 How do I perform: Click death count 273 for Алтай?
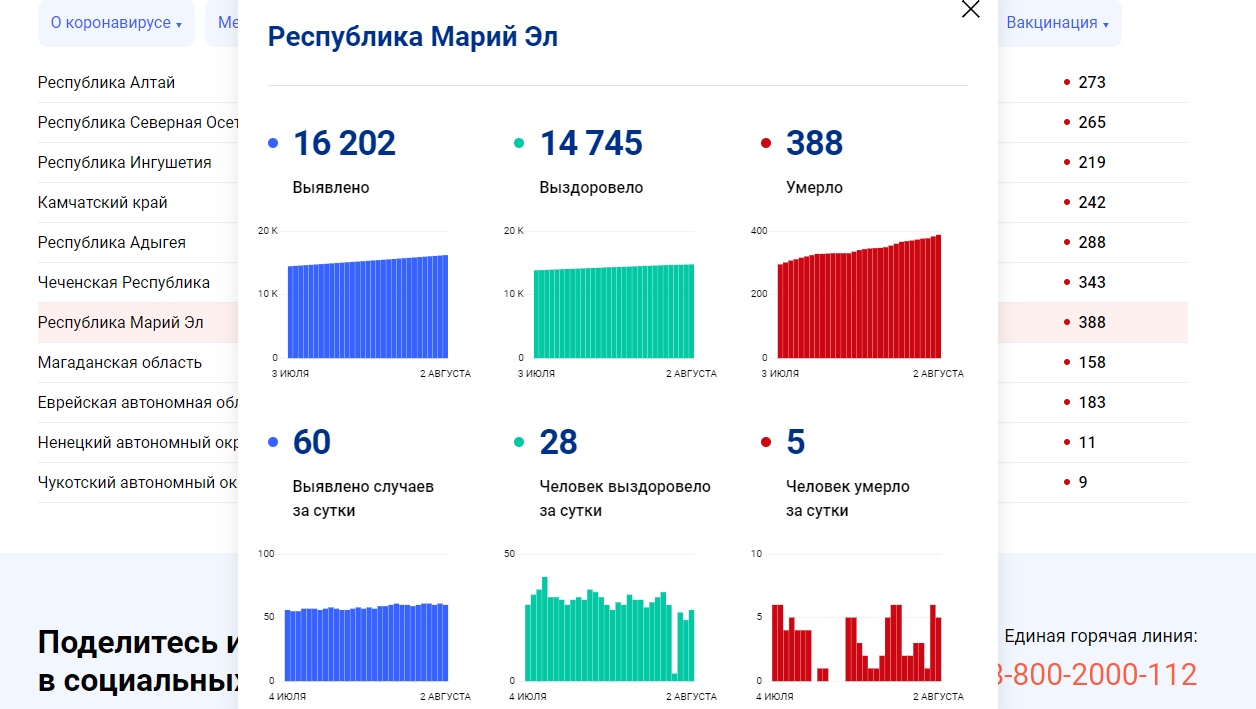pos(1091,82)
